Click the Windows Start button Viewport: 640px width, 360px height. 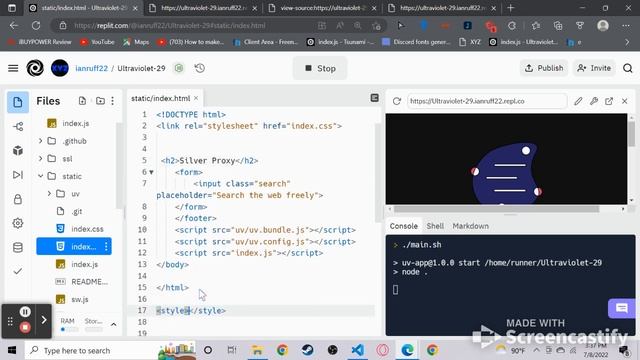[12, 350]
